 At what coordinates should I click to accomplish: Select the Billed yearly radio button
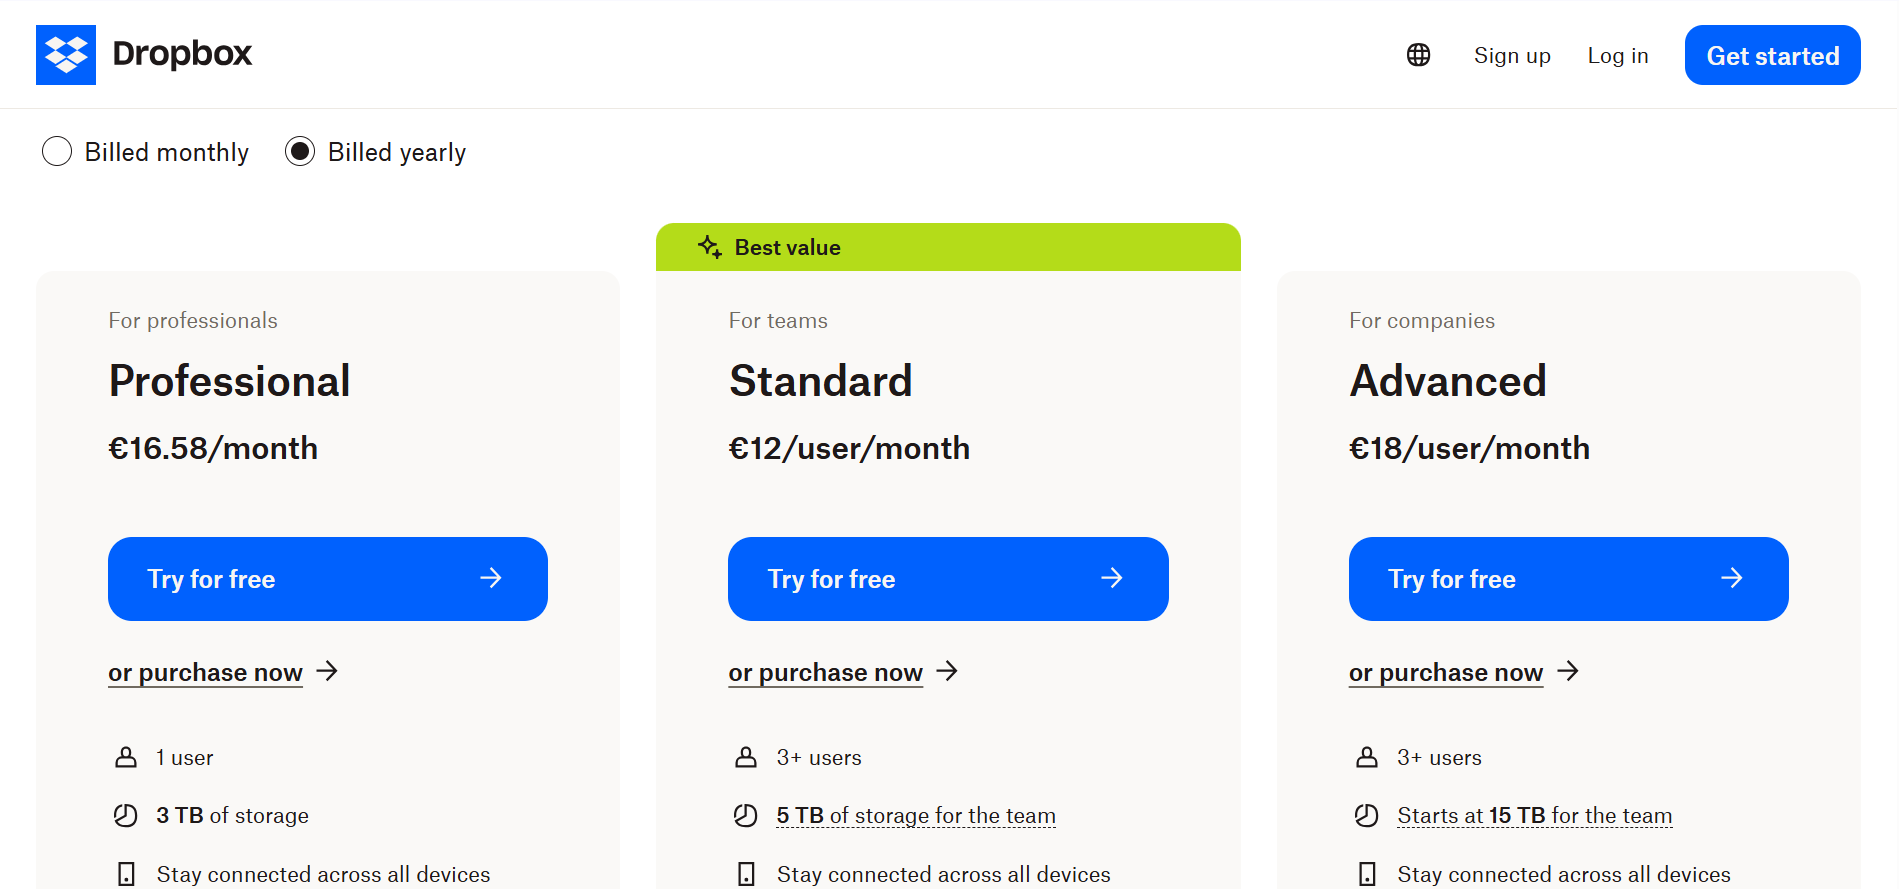pyautogui.click(x=300, y=151)
